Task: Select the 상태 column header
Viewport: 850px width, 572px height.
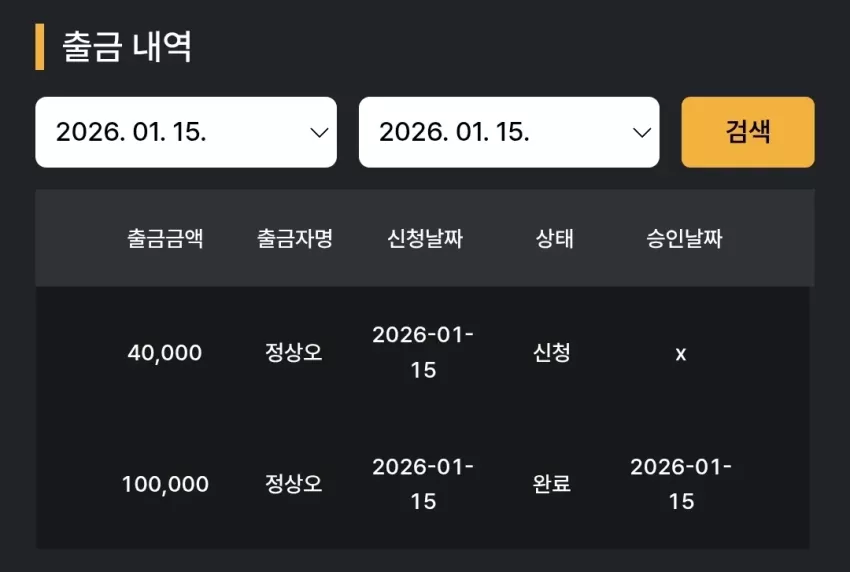Action: pos(554,239)
